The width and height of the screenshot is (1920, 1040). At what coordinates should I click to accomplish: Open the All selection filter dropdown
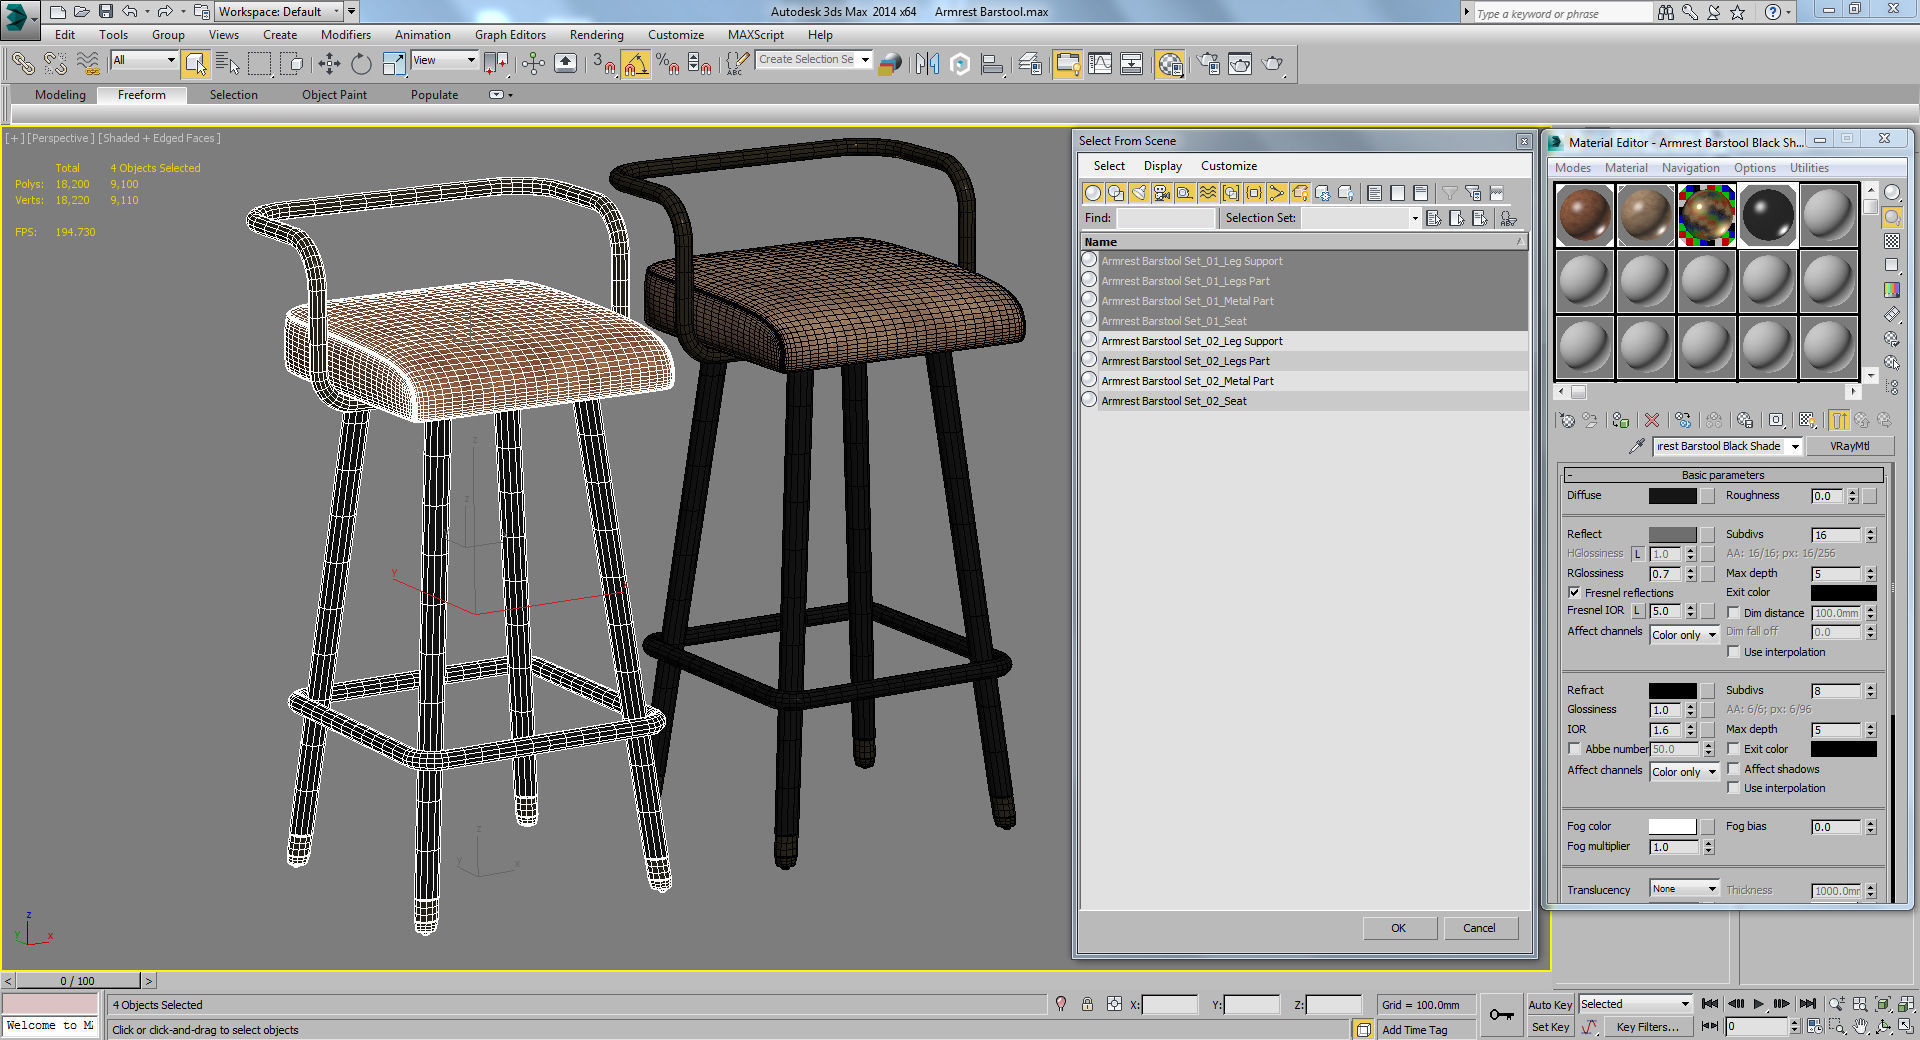pyautogui.click(x=144, y=60)
